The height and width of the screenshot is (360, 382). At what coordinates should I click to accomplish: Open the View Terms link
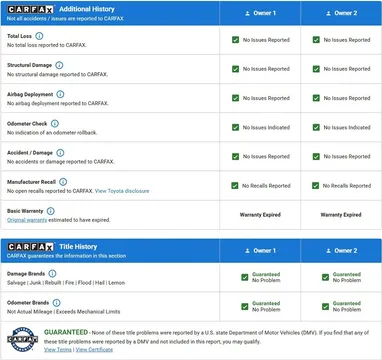point(58,349)
